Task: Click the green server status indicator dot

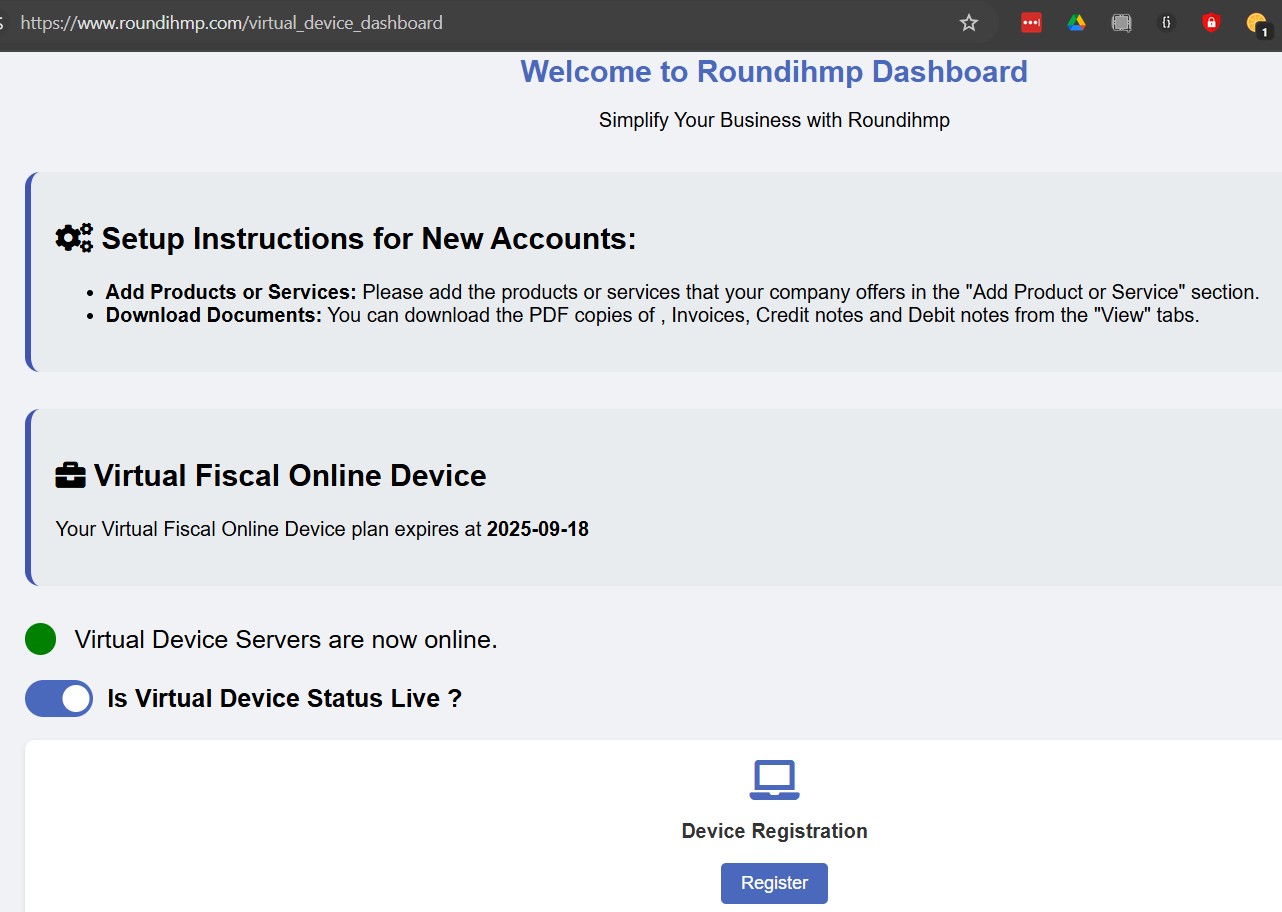Action: pos(40,638)
